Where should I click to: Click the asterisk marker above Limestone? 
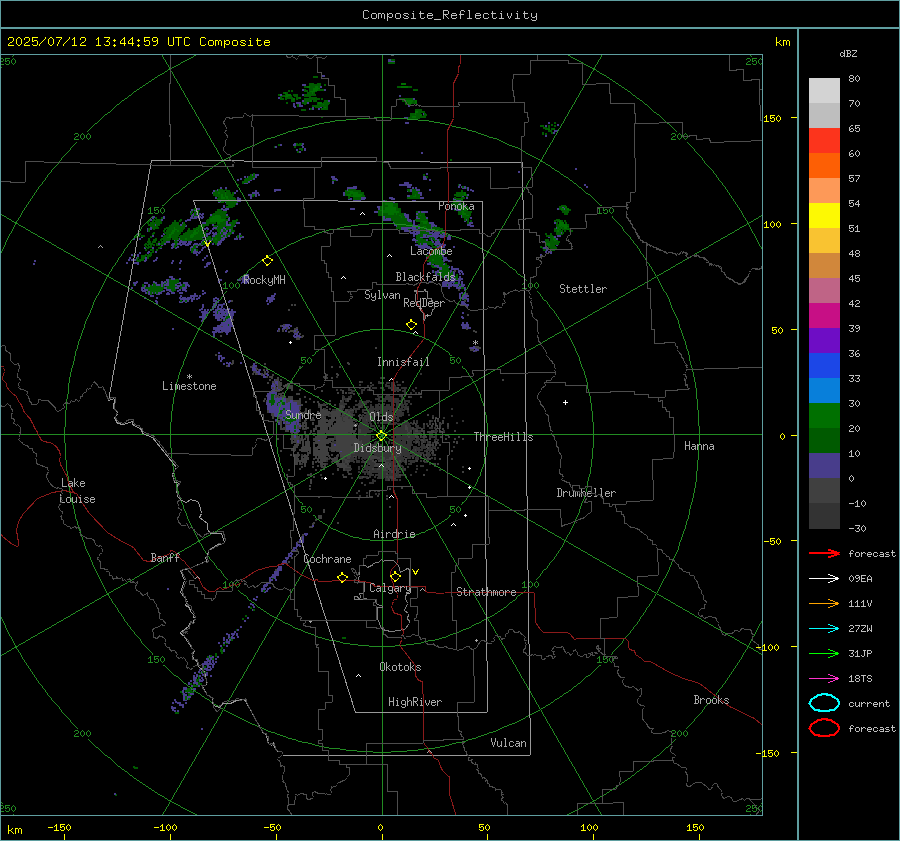189,377
